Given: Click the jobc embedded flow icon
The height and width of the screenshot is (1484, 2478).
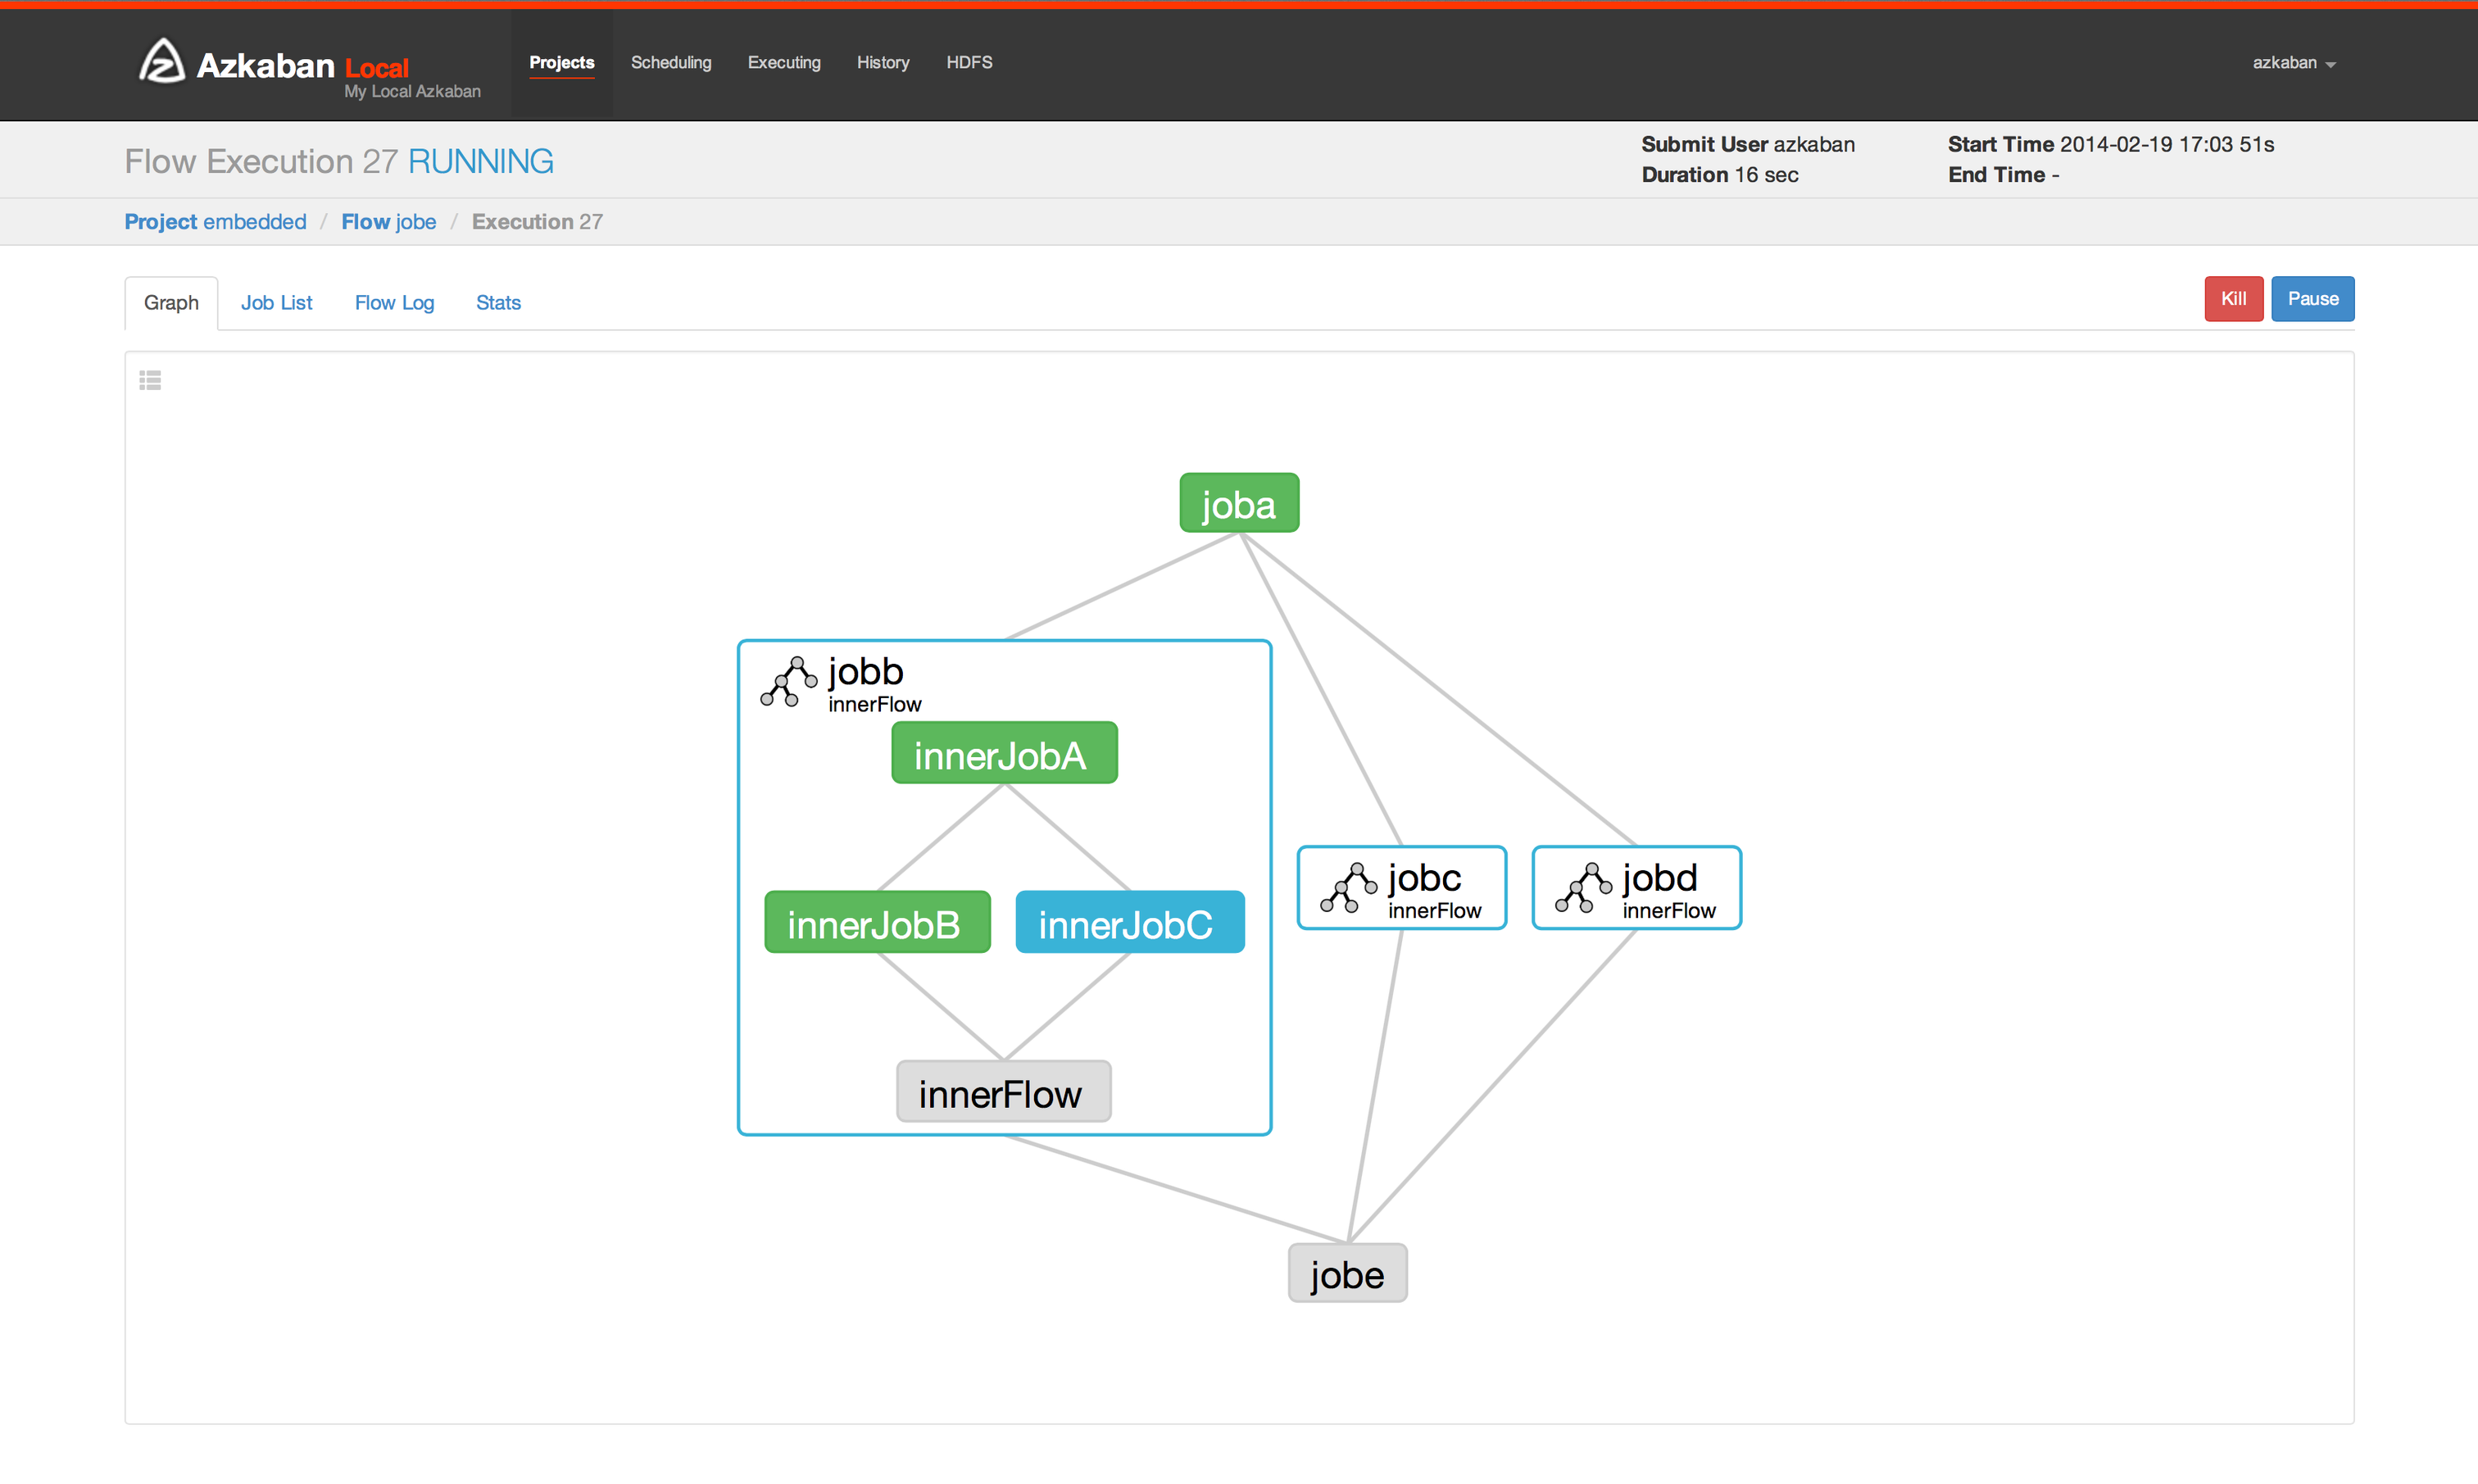Looking at the screenshot, I should (x=1347, y=888).
